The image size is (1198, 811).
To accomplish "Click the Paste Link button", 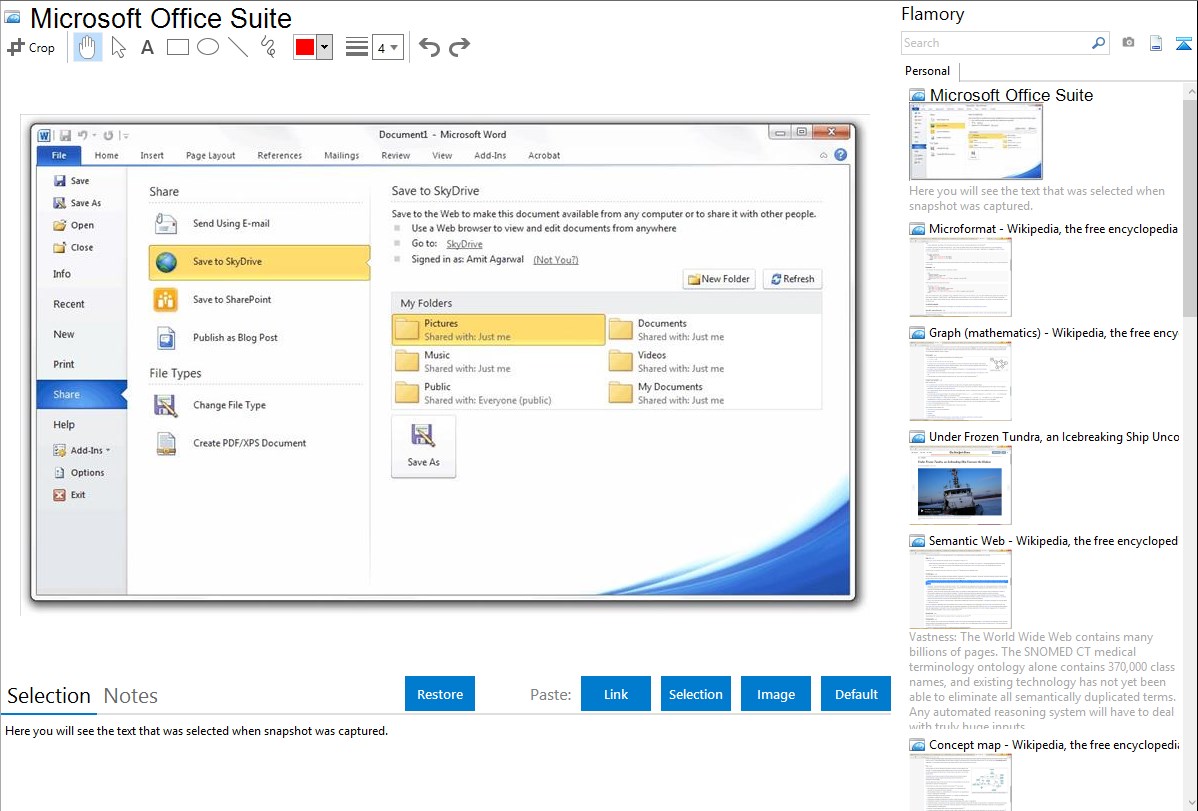I will (x=616, y=694).
